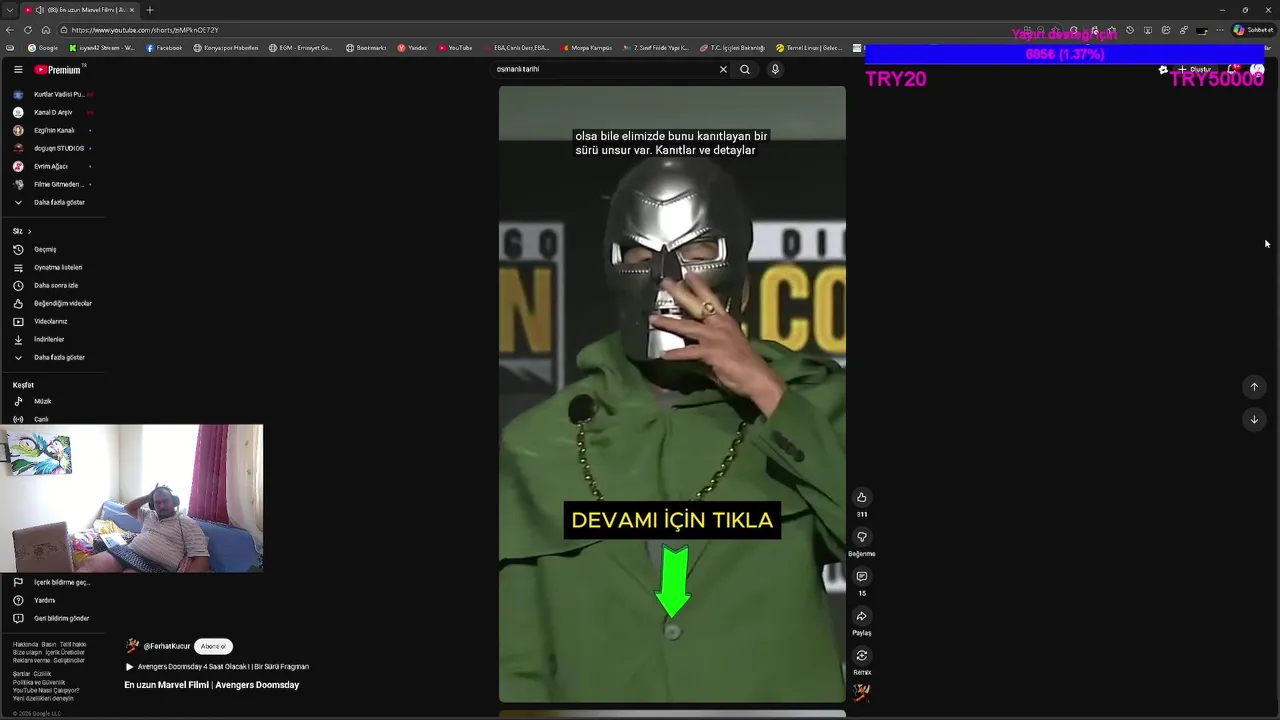The width and height of the screenshot is (1280, 720).
Task: Open Konyaspor Haberleri bookmark
Action: pyautogui.click(x=226, y=48)
